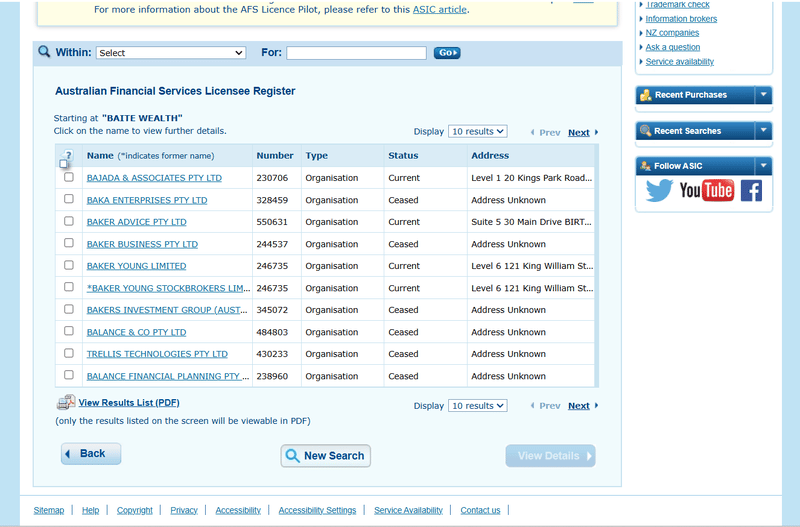
Task: Tick checkbox for BAKER YOUNG LIMITED
Action: (x=69, y=265)
